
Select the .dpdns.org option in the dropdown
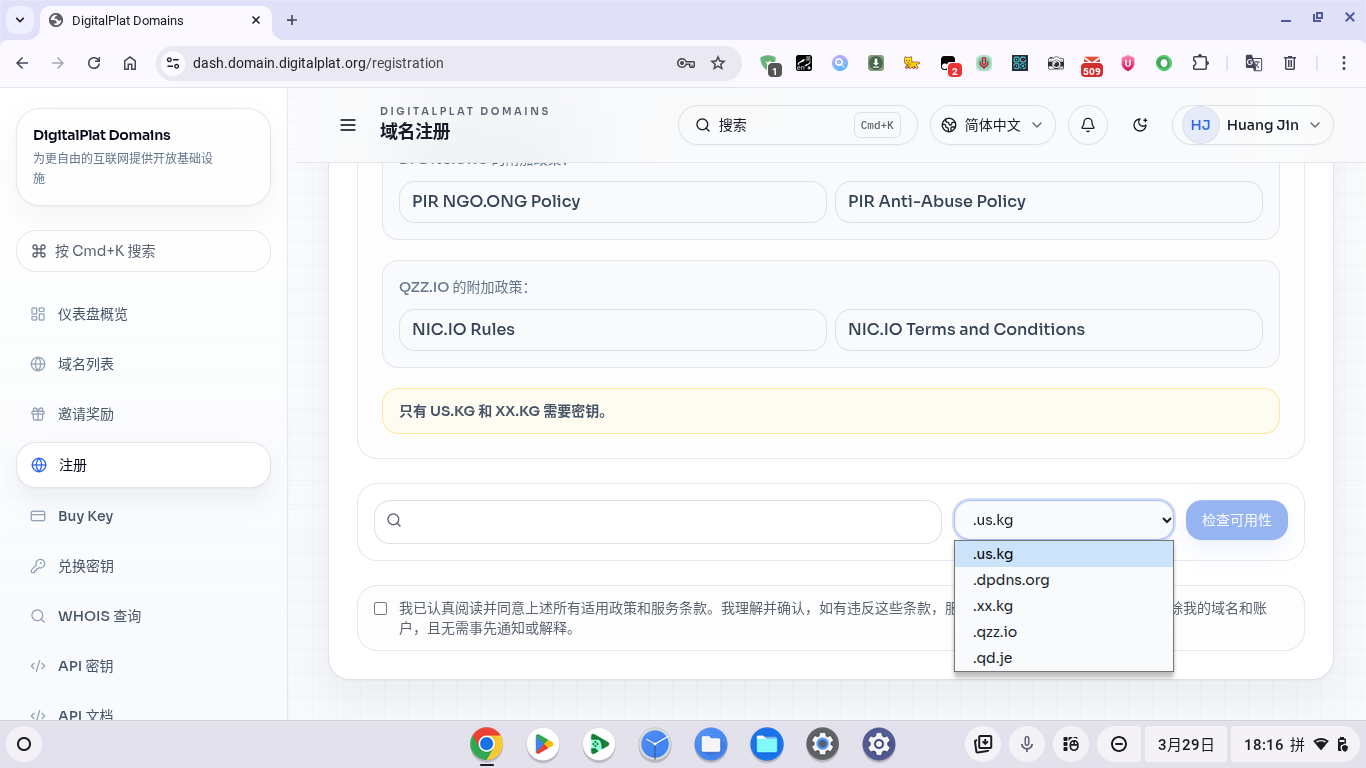click(1011, 580)
